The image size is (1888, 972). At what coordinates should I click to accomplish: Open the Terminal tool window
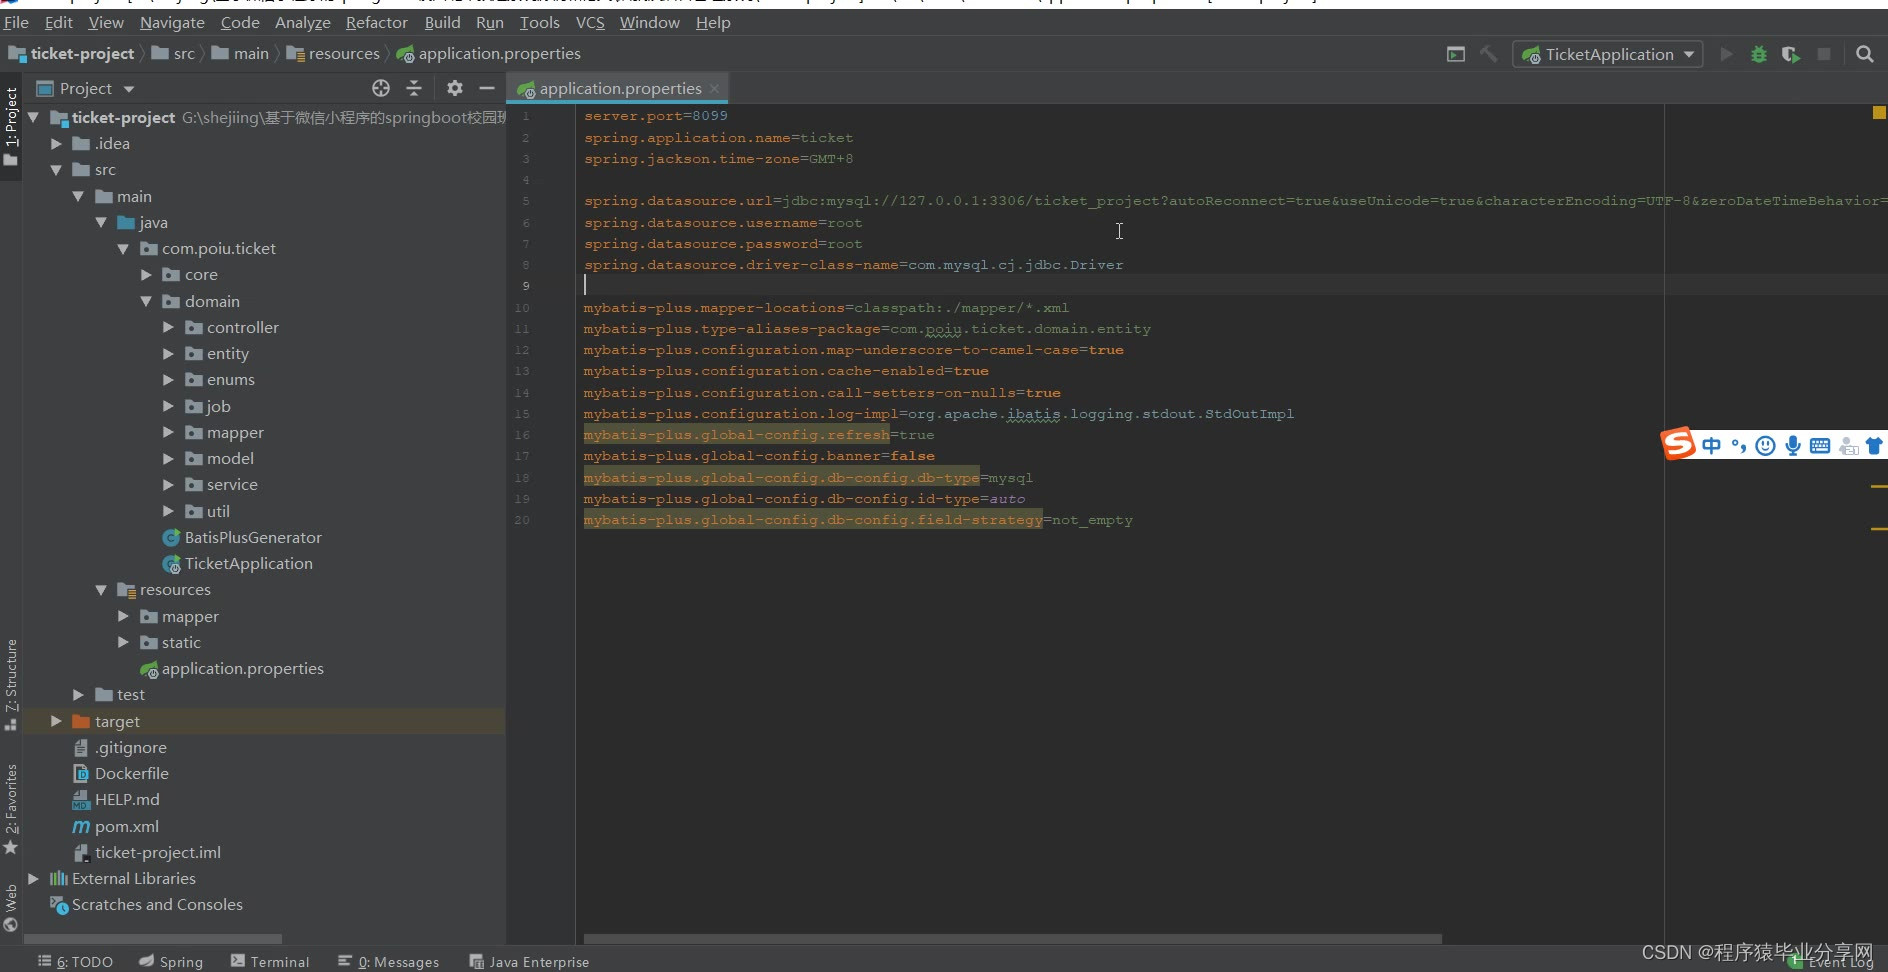(270, 961)
